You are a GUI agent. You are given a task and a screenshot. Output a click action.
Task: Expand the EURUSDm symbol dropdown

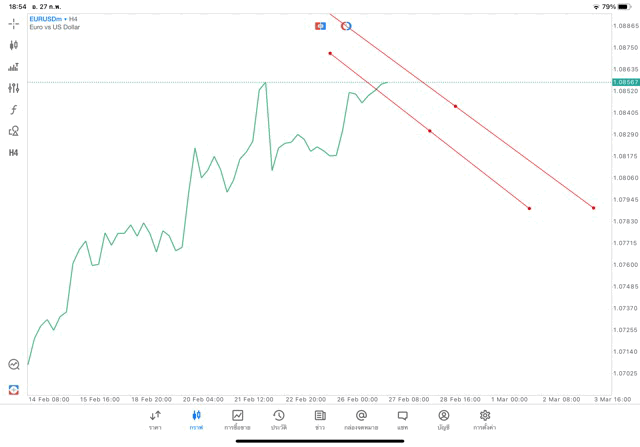click(46, 18)
